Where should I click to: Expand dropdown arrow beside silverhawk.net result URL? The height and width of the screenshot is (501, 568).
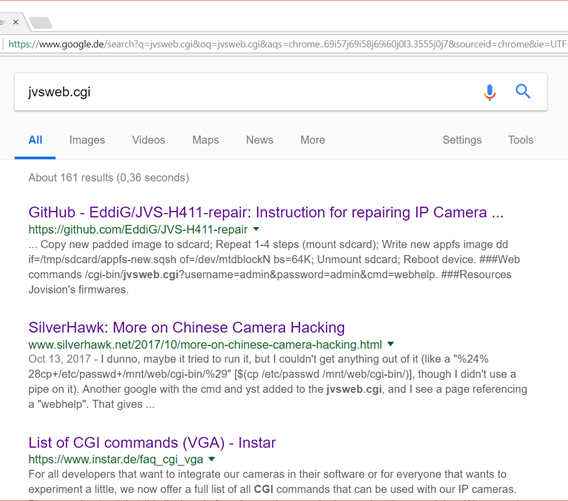click(390, 344)
